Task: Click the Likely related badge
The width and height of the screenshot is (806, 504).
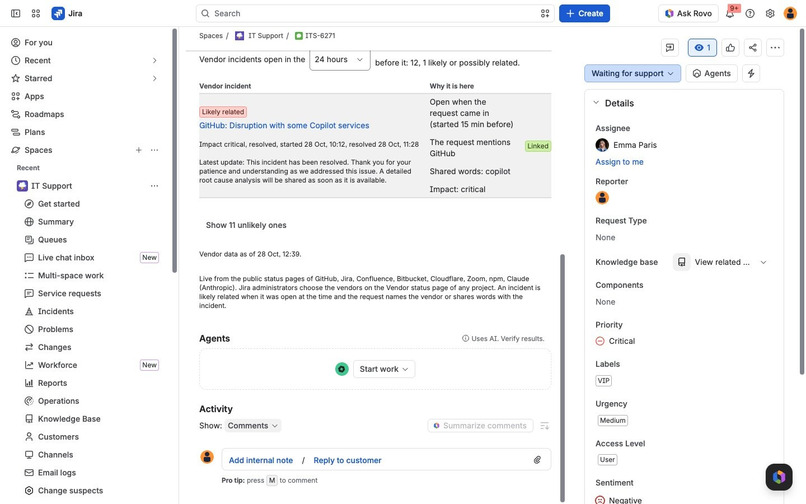Action: pos(223,112)
